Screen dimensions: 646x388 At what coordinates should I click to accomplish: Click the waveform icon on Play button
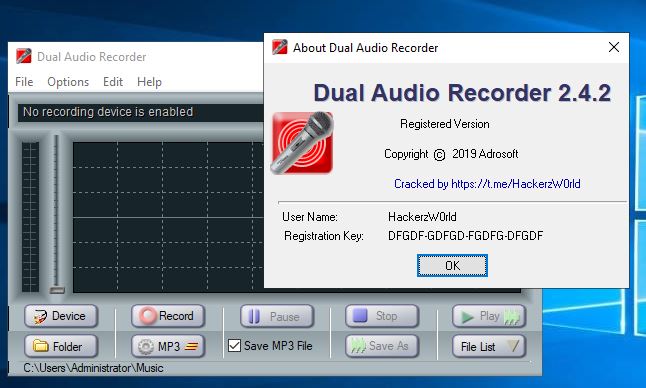pyautogui.click(x=511, y=317)
